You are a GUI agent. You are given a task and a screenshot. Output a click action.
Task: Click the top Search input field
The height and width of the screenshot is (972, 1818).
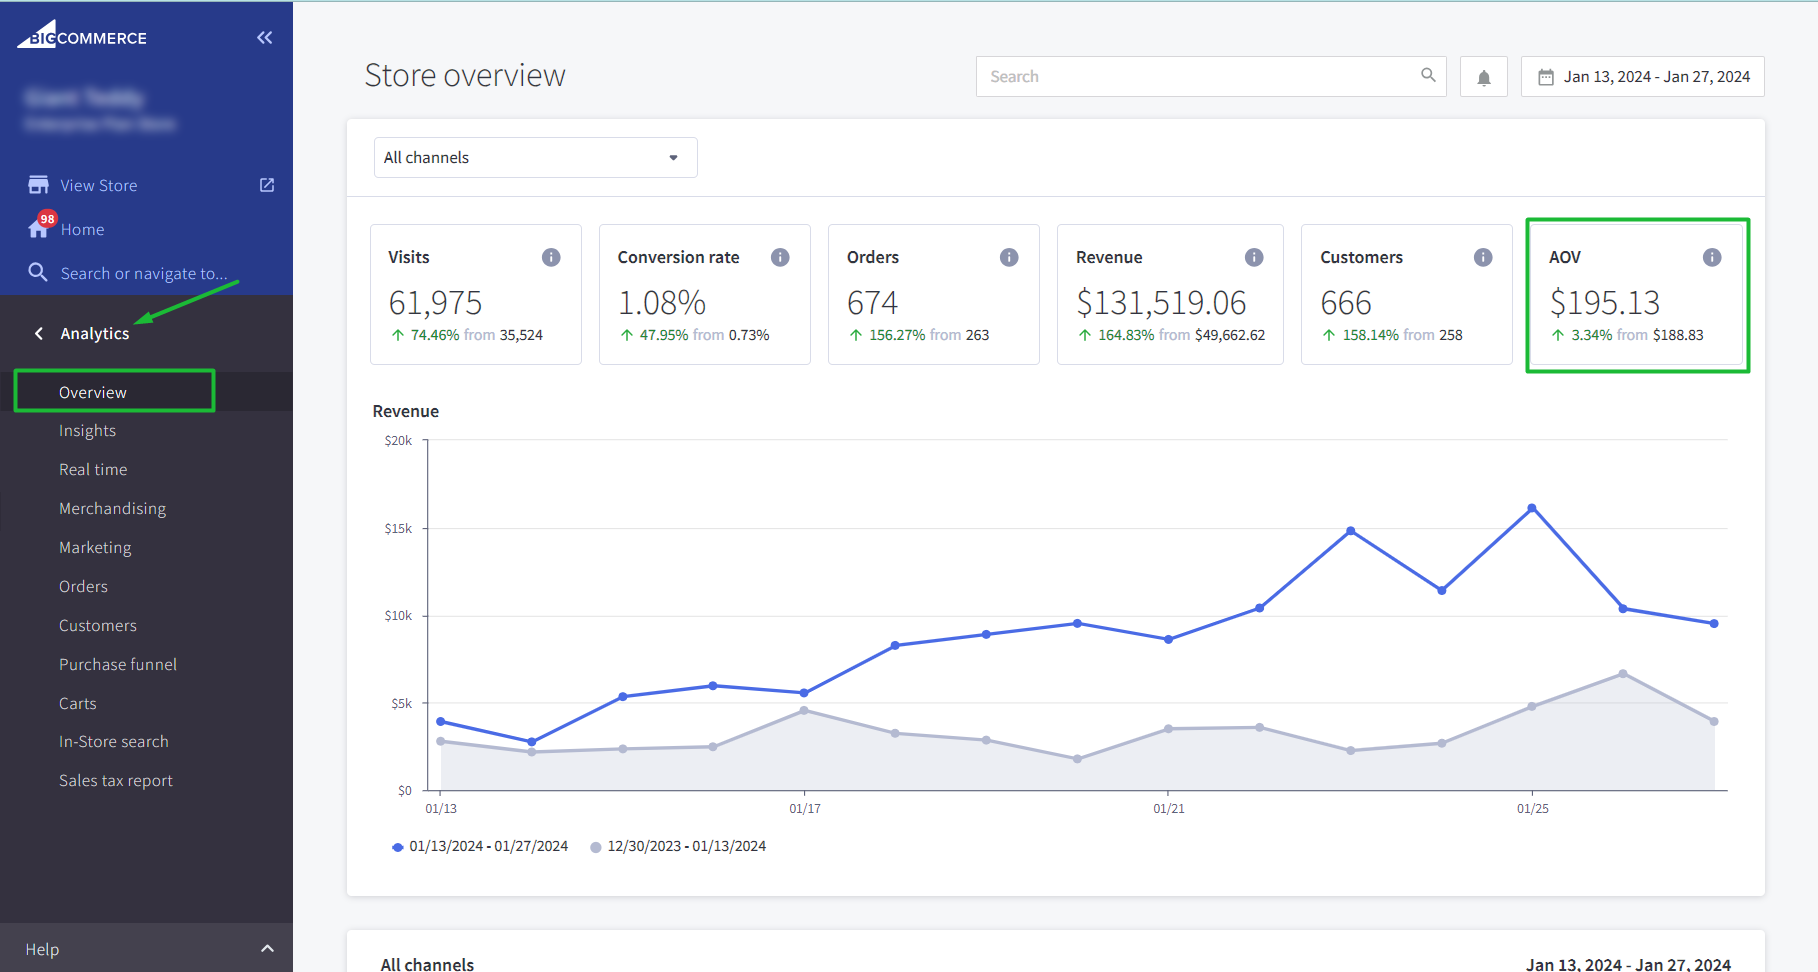coord(1211,77)
